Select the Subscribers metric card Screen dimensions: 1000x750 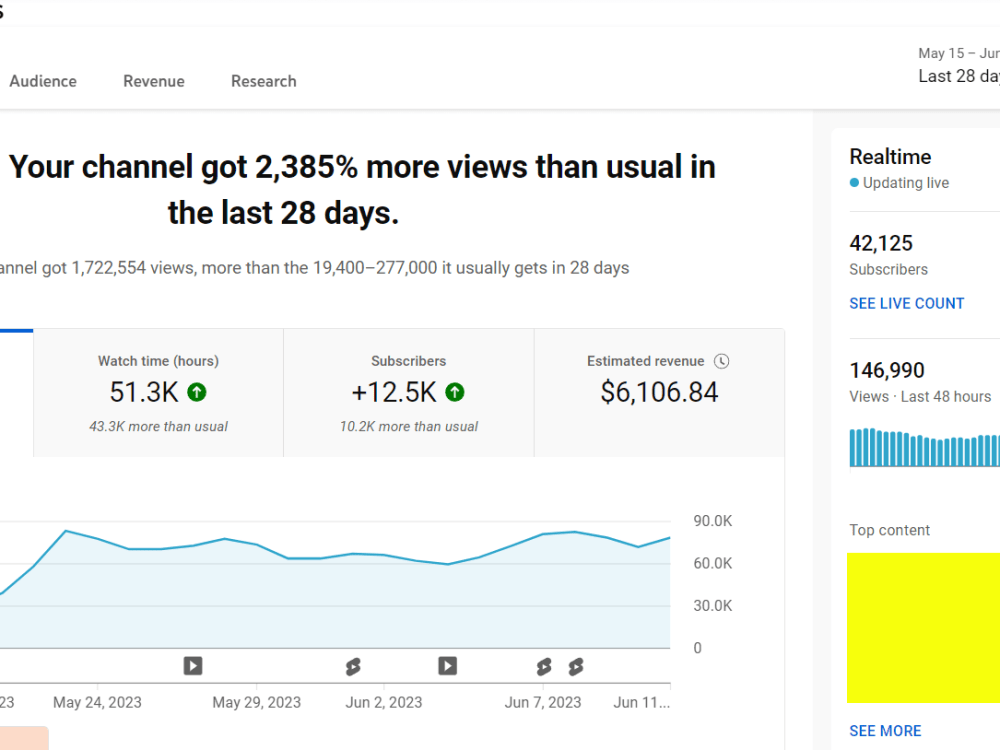pyautogui.click(x=409, y=393)
